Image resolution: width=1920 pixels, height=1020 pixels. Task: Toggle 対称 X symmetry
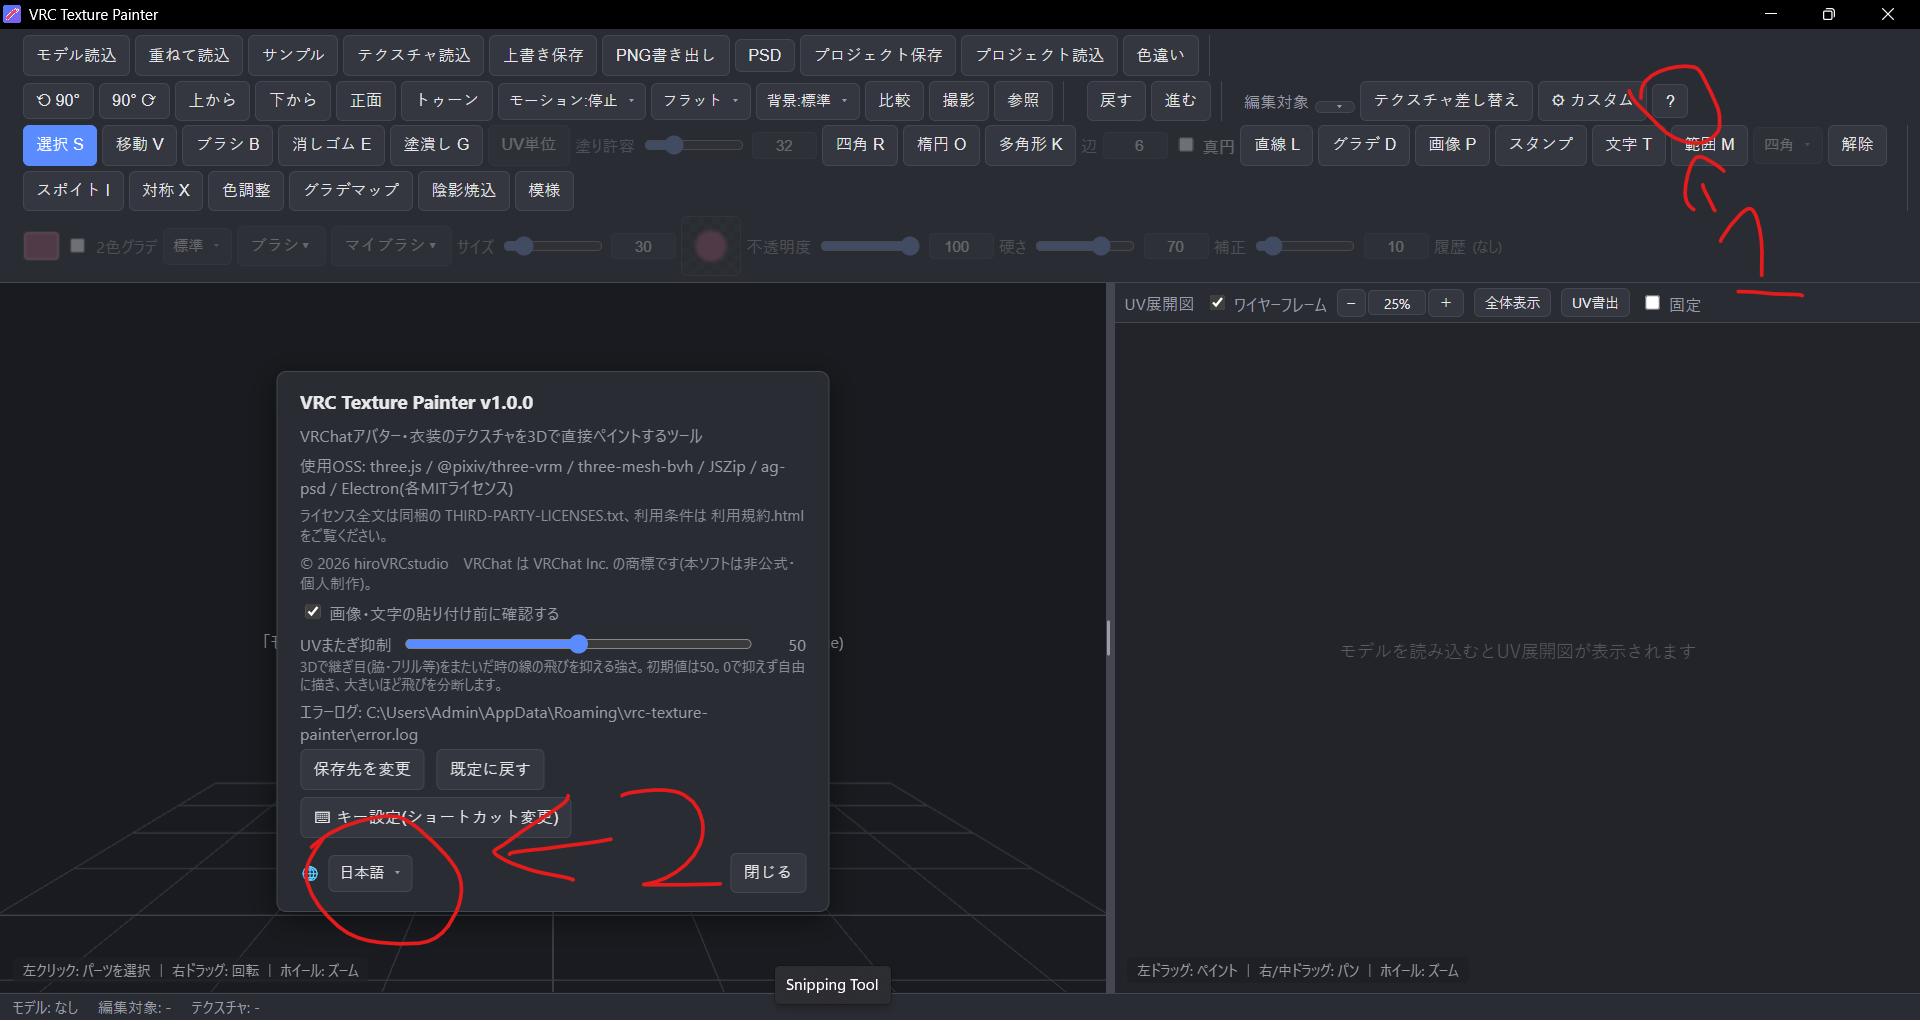pos(166,190)
